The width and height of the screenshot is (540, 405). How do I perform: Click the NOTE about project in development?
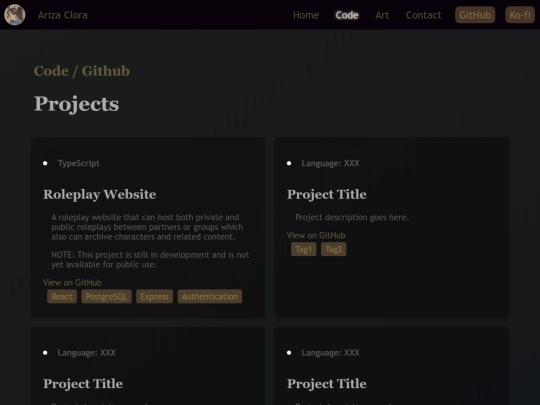[x=150, y=260]
